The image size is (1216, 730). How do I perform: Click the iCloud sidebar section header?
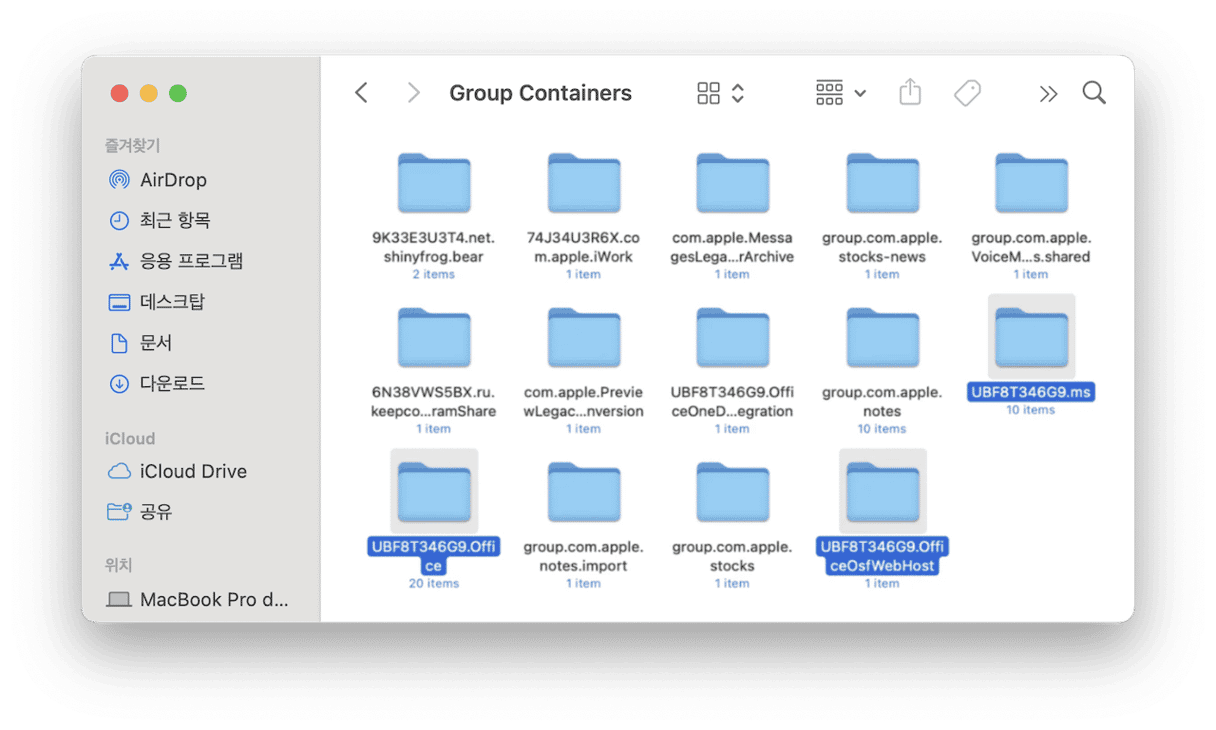pos(130,438)
